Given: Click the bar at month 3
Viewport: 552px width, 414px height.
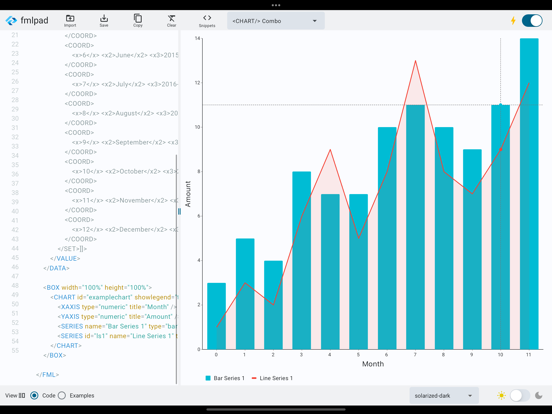Looking at the screenshot, I should [x=301, y=260].
